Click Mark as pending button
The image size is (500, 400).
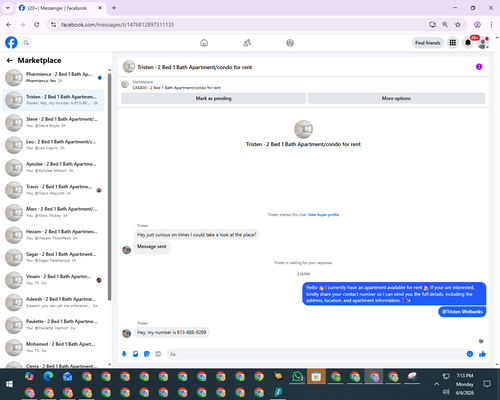pyautogui.click(x=213, y=98)
